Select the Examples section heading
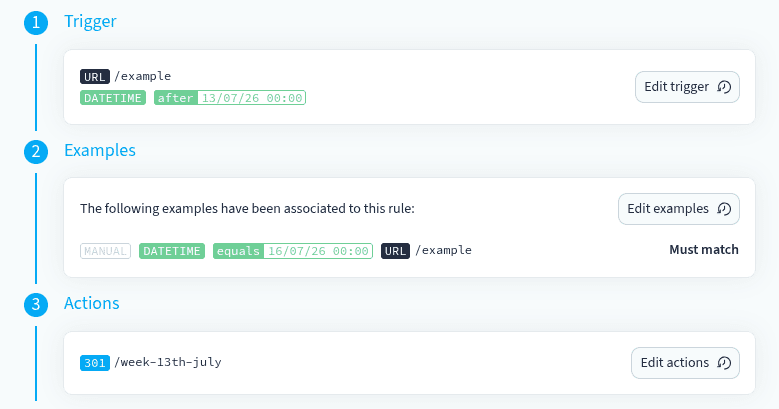779x409 pixels. [100, 150]
